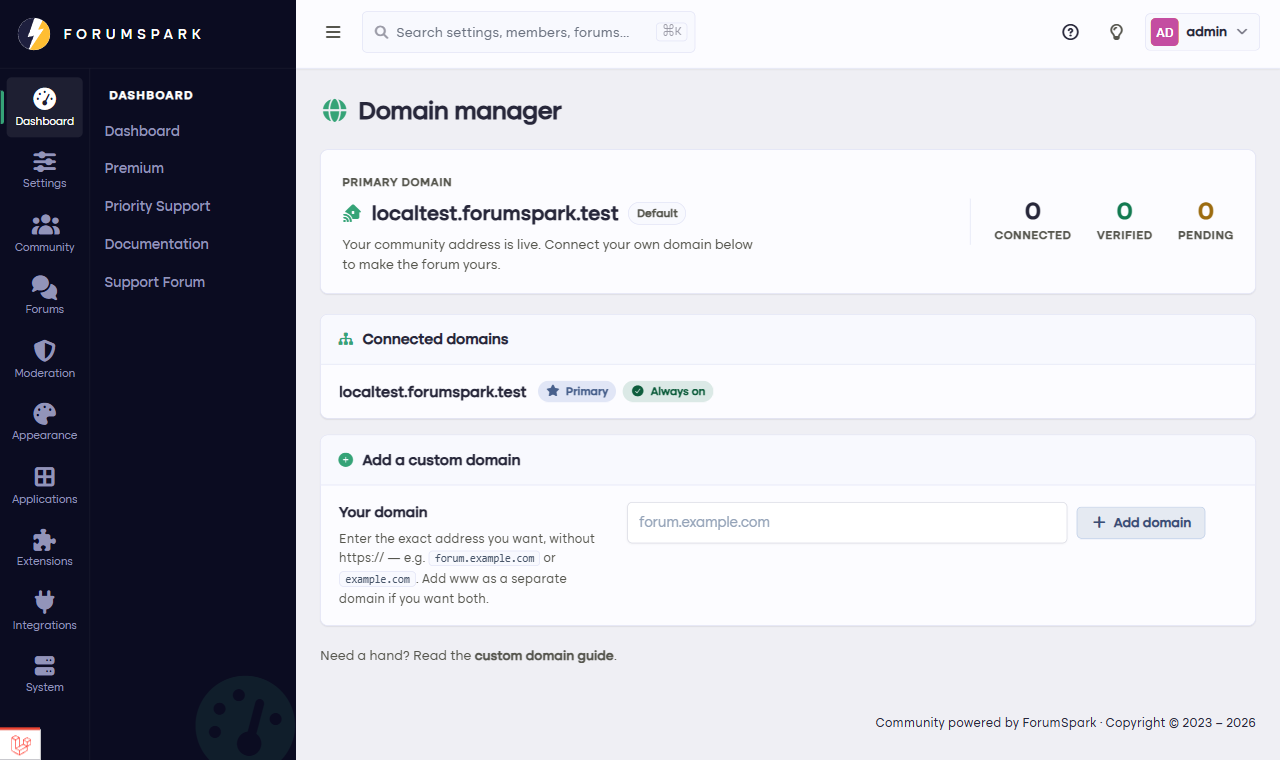Go to the Community section
Viewport: 1280px width, 760px height.
[x=45, y=233]
